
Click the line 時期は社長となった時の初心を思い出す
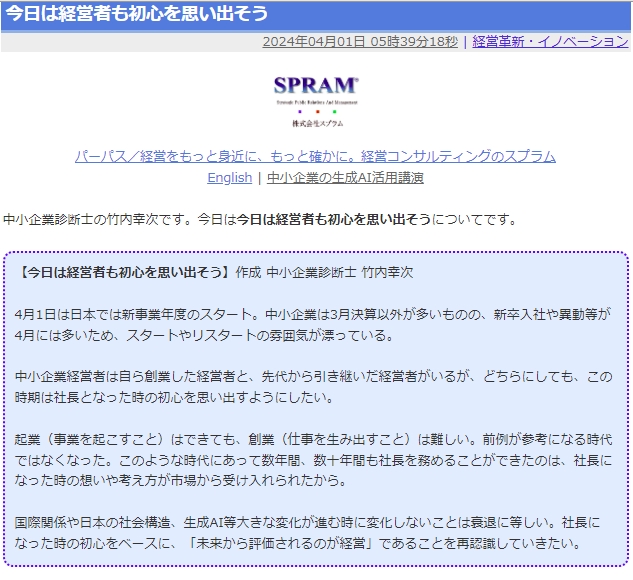click(x=174, y=398)
